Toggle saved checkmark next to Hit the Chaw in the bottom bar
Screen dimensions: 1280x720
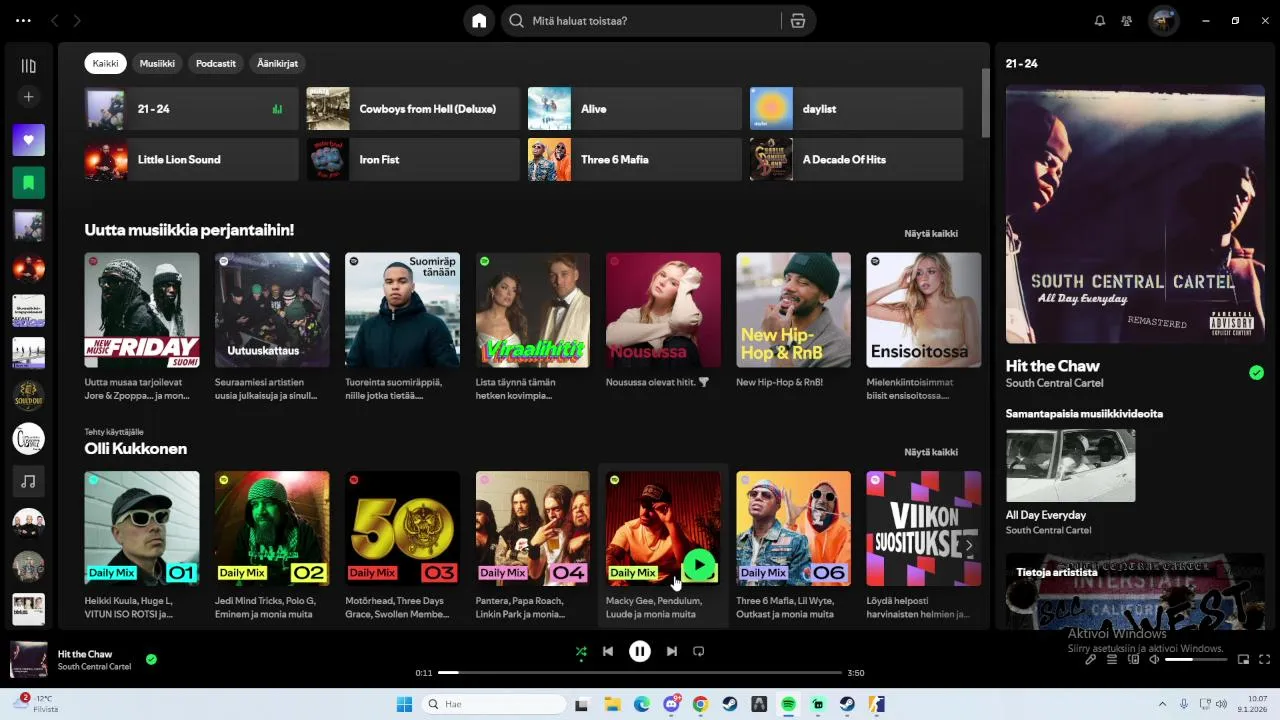151,659
